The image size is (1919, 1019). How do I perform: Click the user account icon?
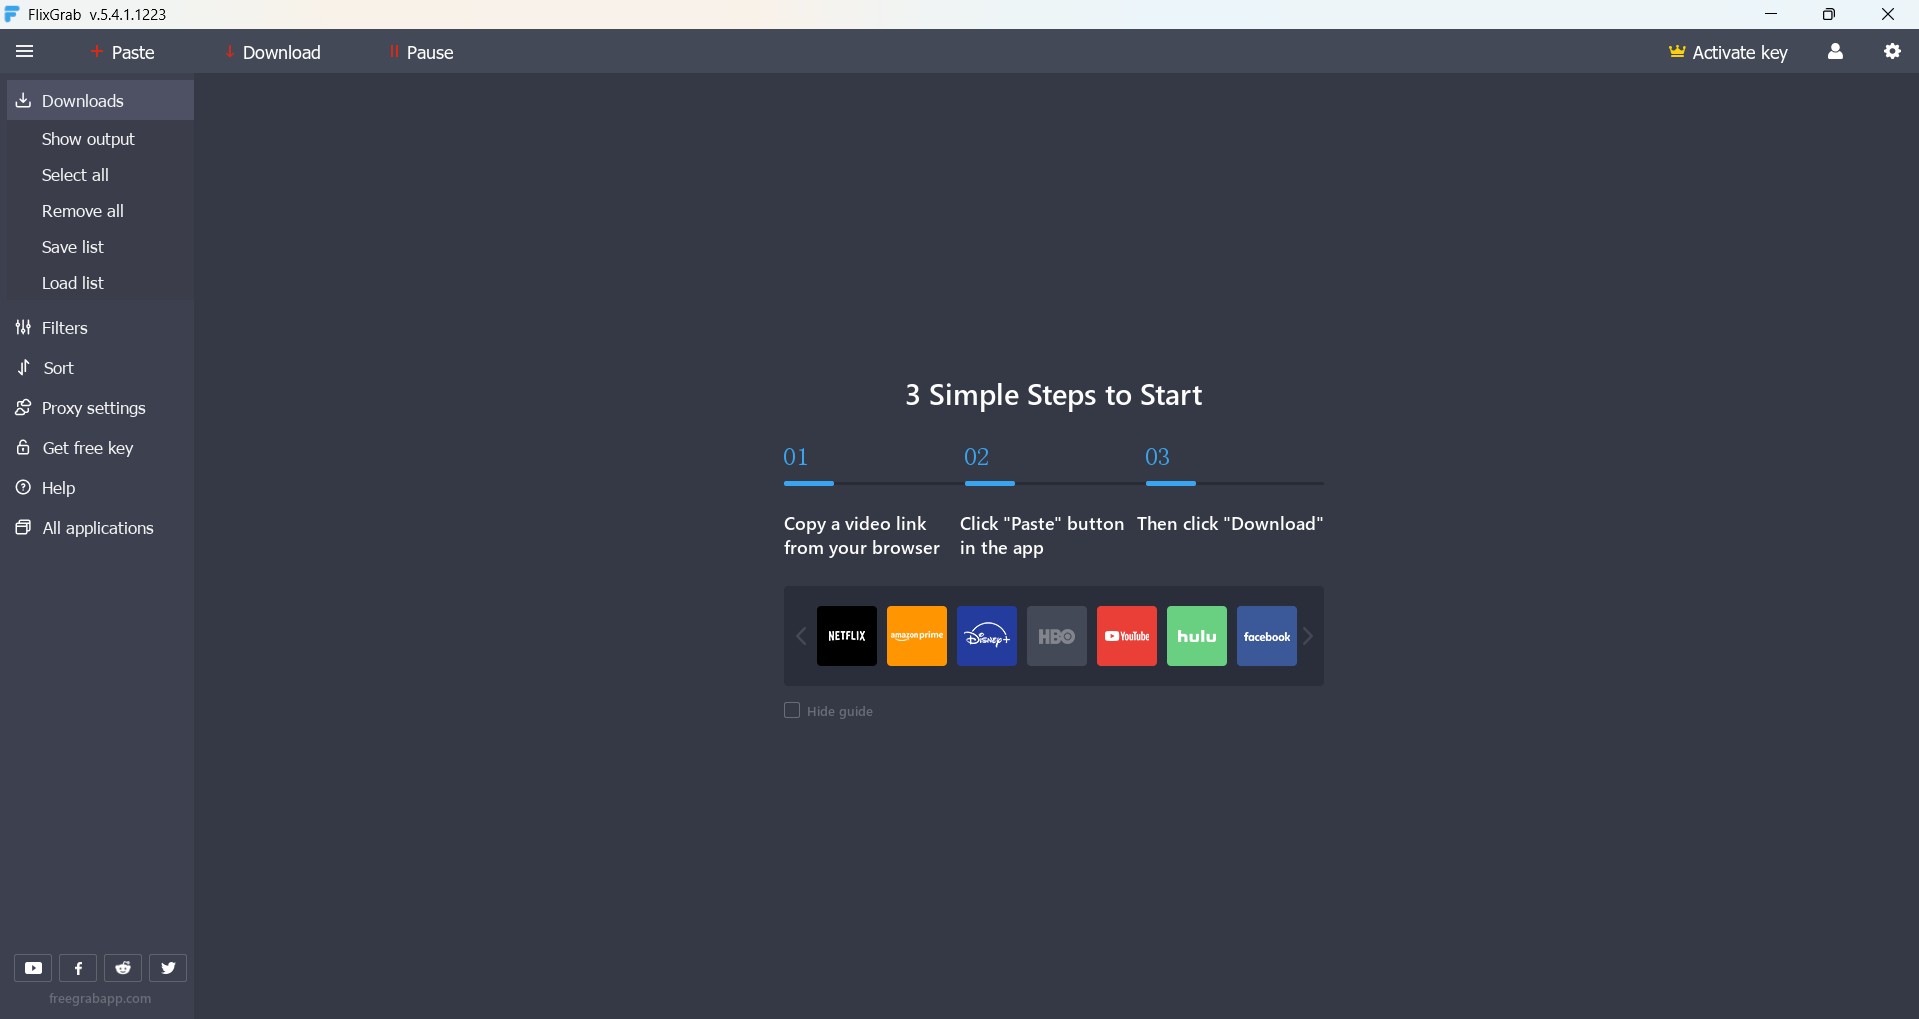click(1836, 52)
